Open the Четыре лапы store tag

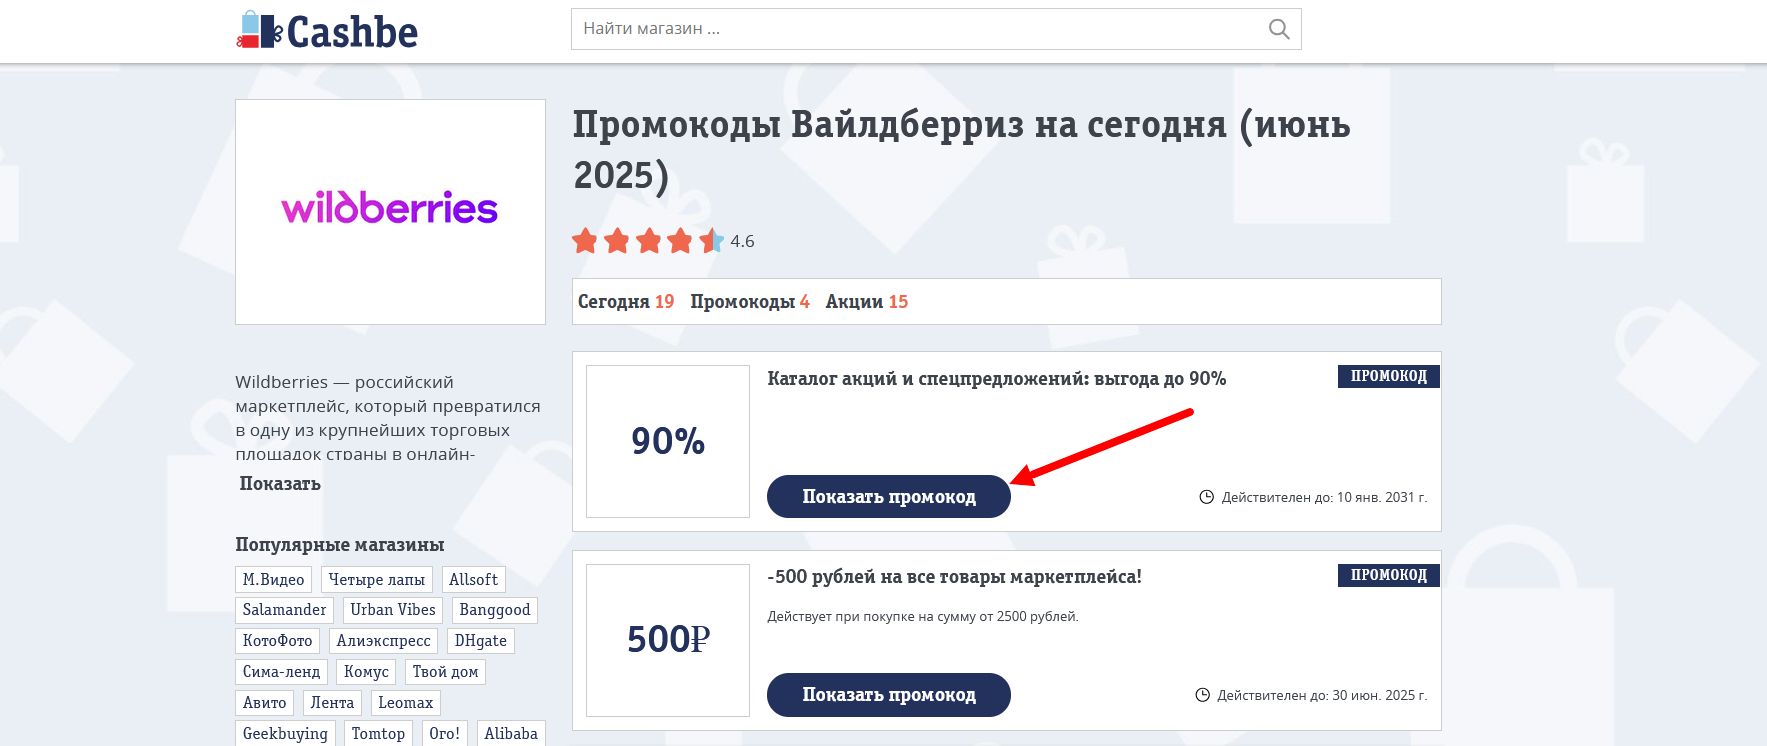[x=377, y=580]
